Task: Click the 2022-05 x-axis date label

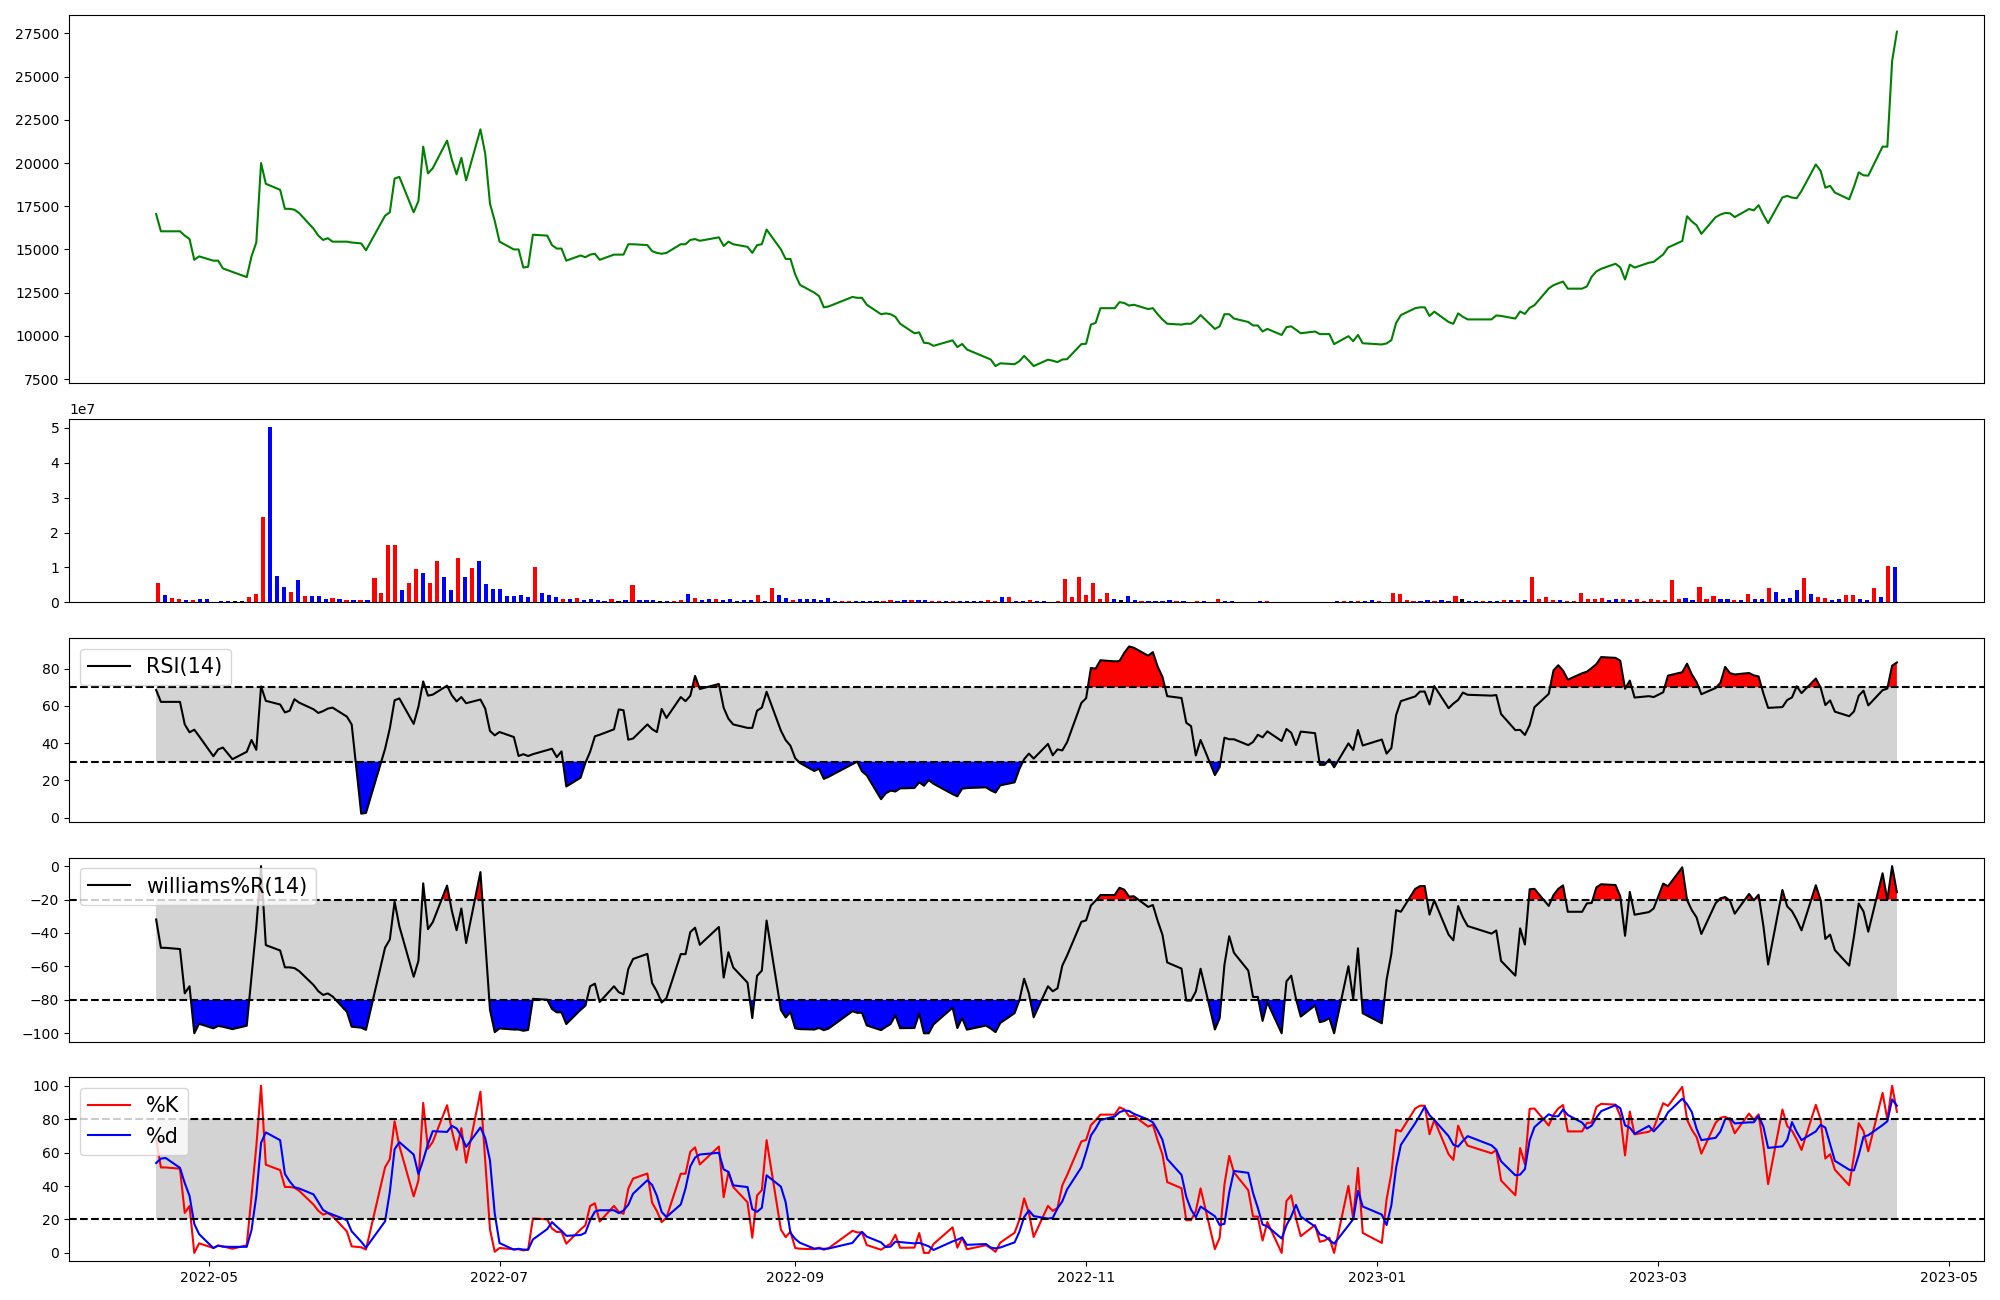Action: coord(209,1277)
